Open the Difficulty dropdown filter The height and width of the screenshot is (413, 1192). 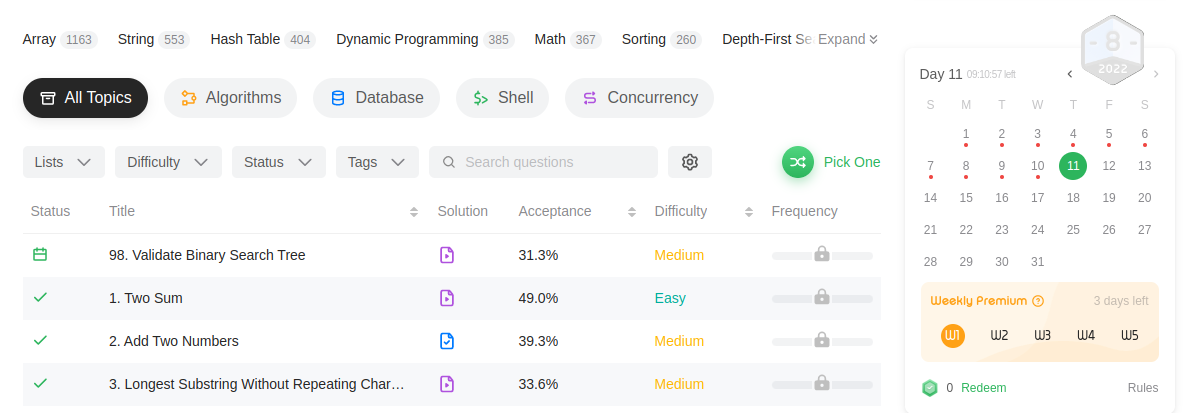coord(167,162)
